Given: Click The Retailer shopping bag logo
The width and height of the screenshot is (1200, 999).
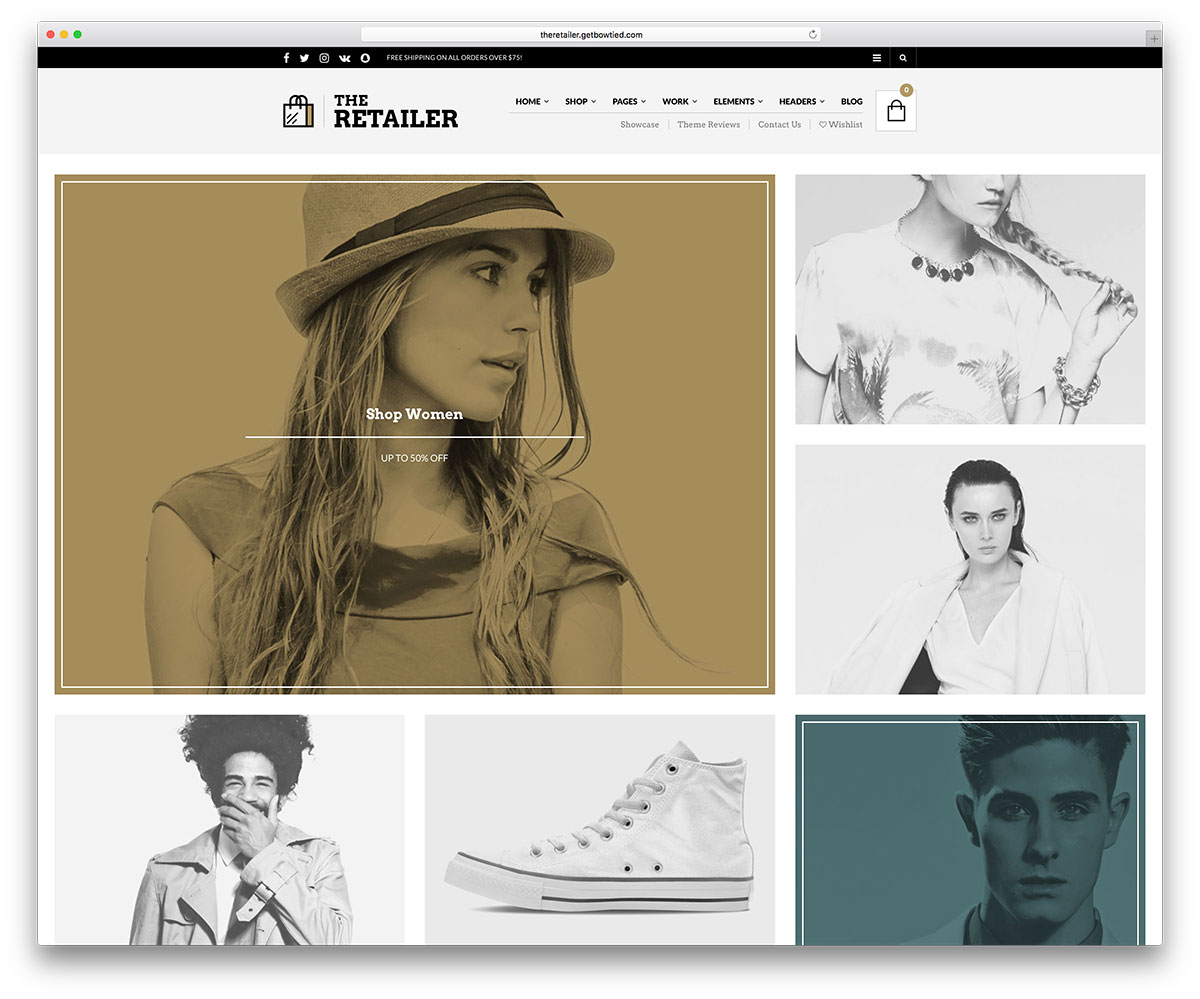Looking at the screenshot, I should [x=298, y=111].
